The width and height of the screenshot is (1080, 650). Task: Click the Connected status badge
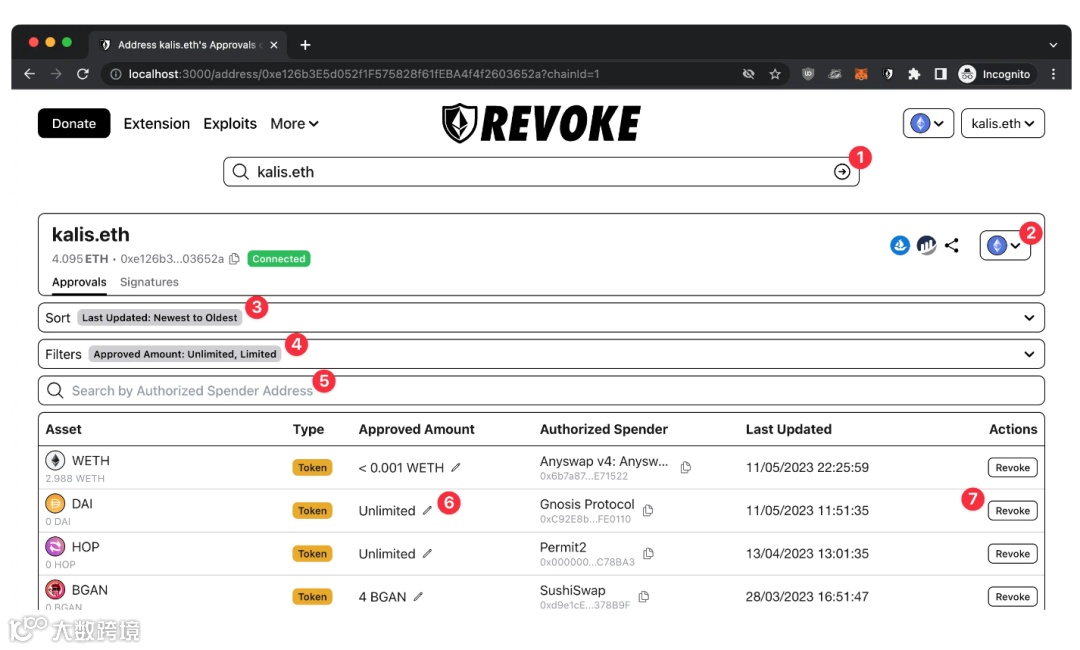coord(278,259)
